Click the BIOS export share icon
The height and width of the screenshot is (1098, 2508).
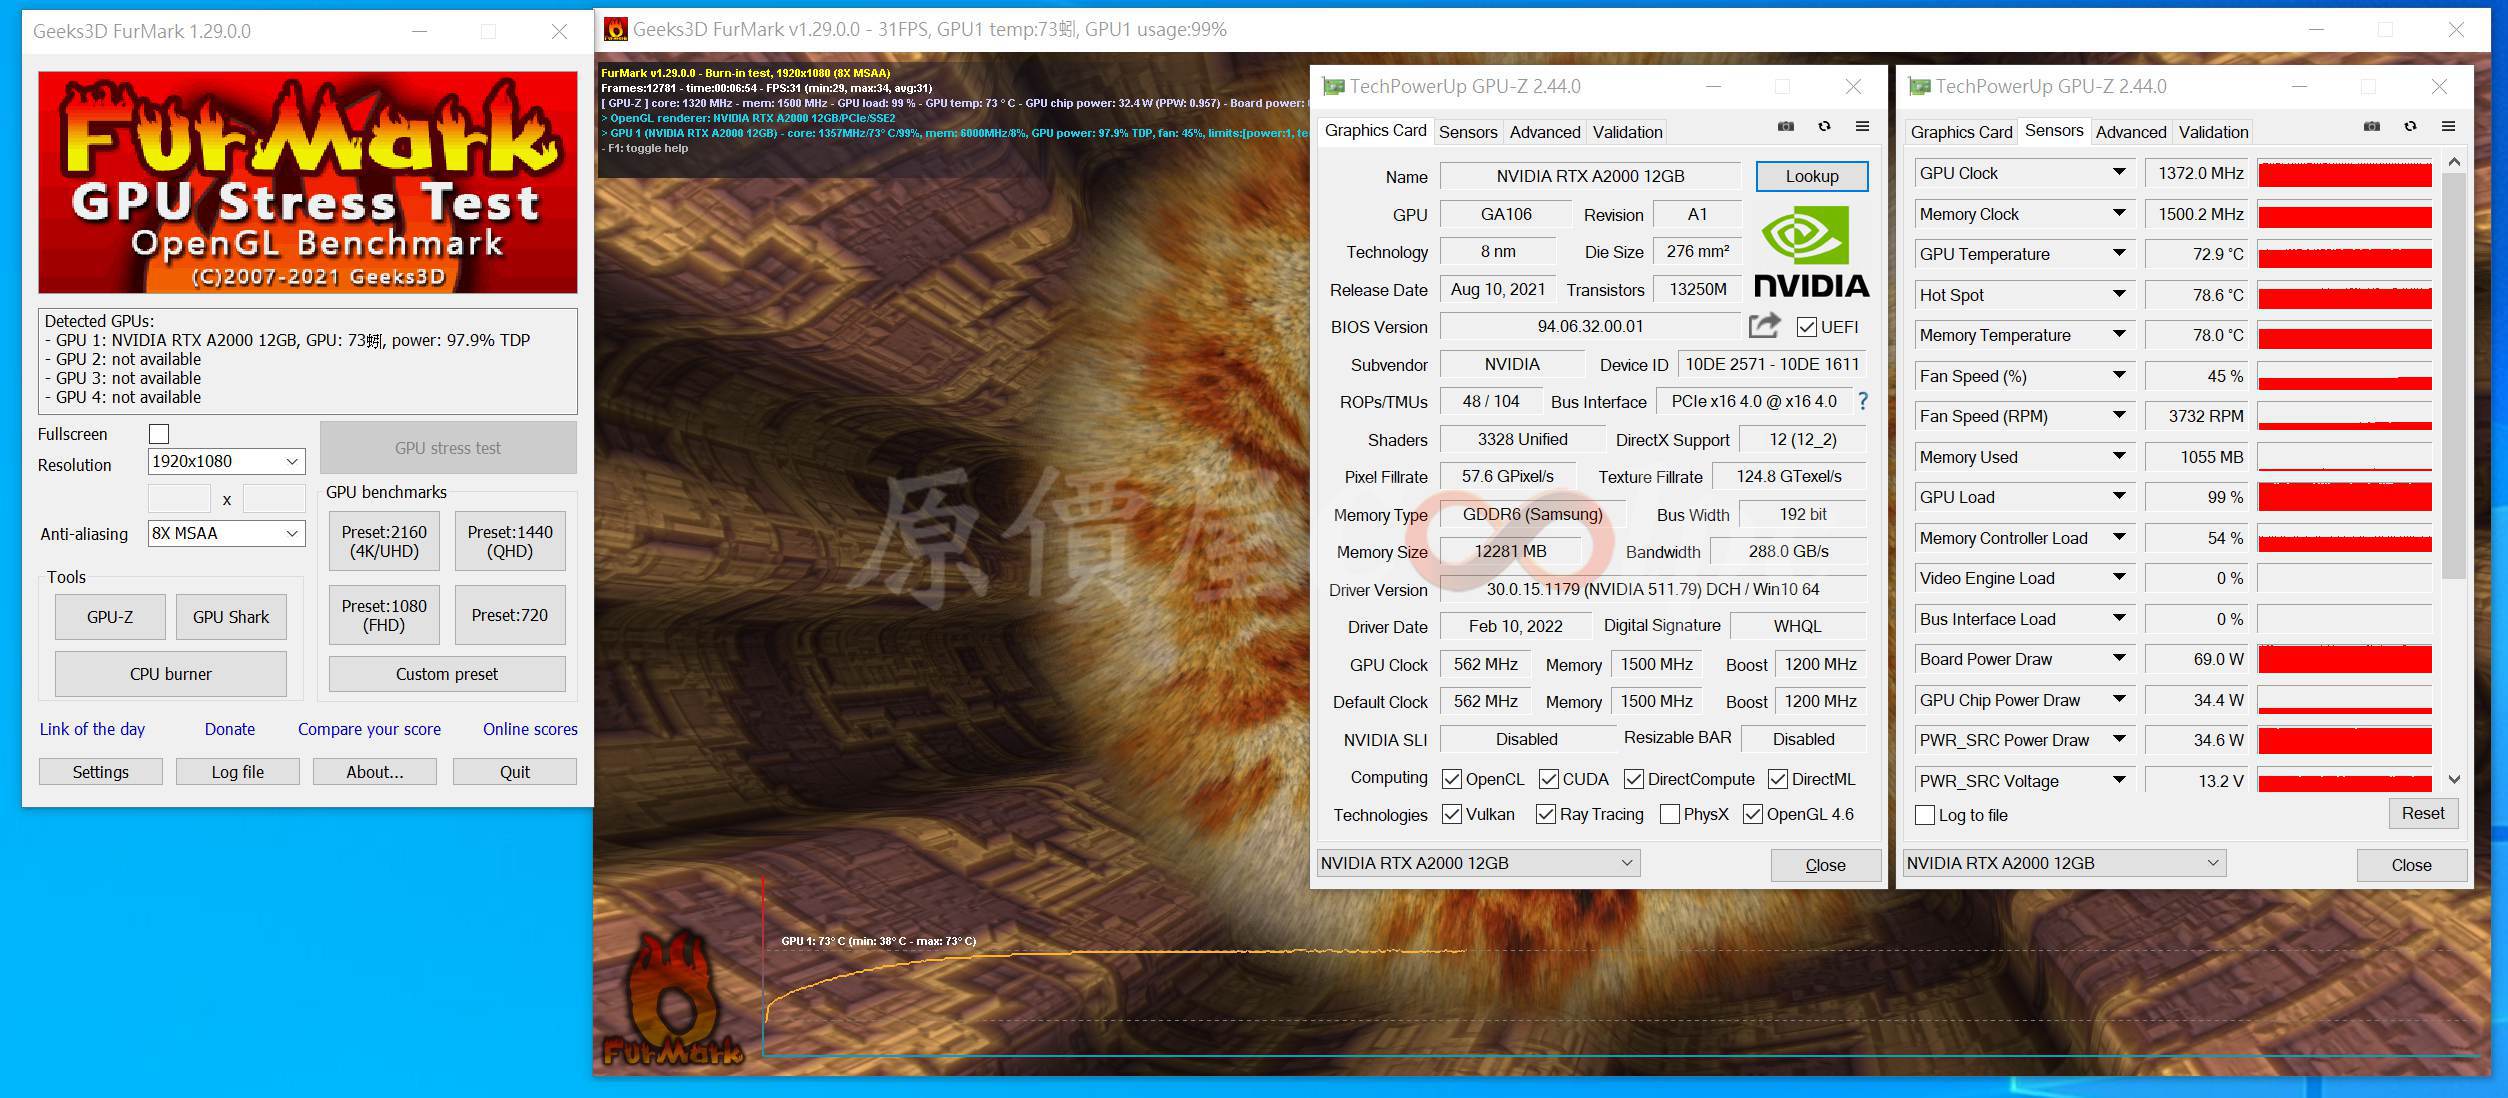pos(1765,325)
